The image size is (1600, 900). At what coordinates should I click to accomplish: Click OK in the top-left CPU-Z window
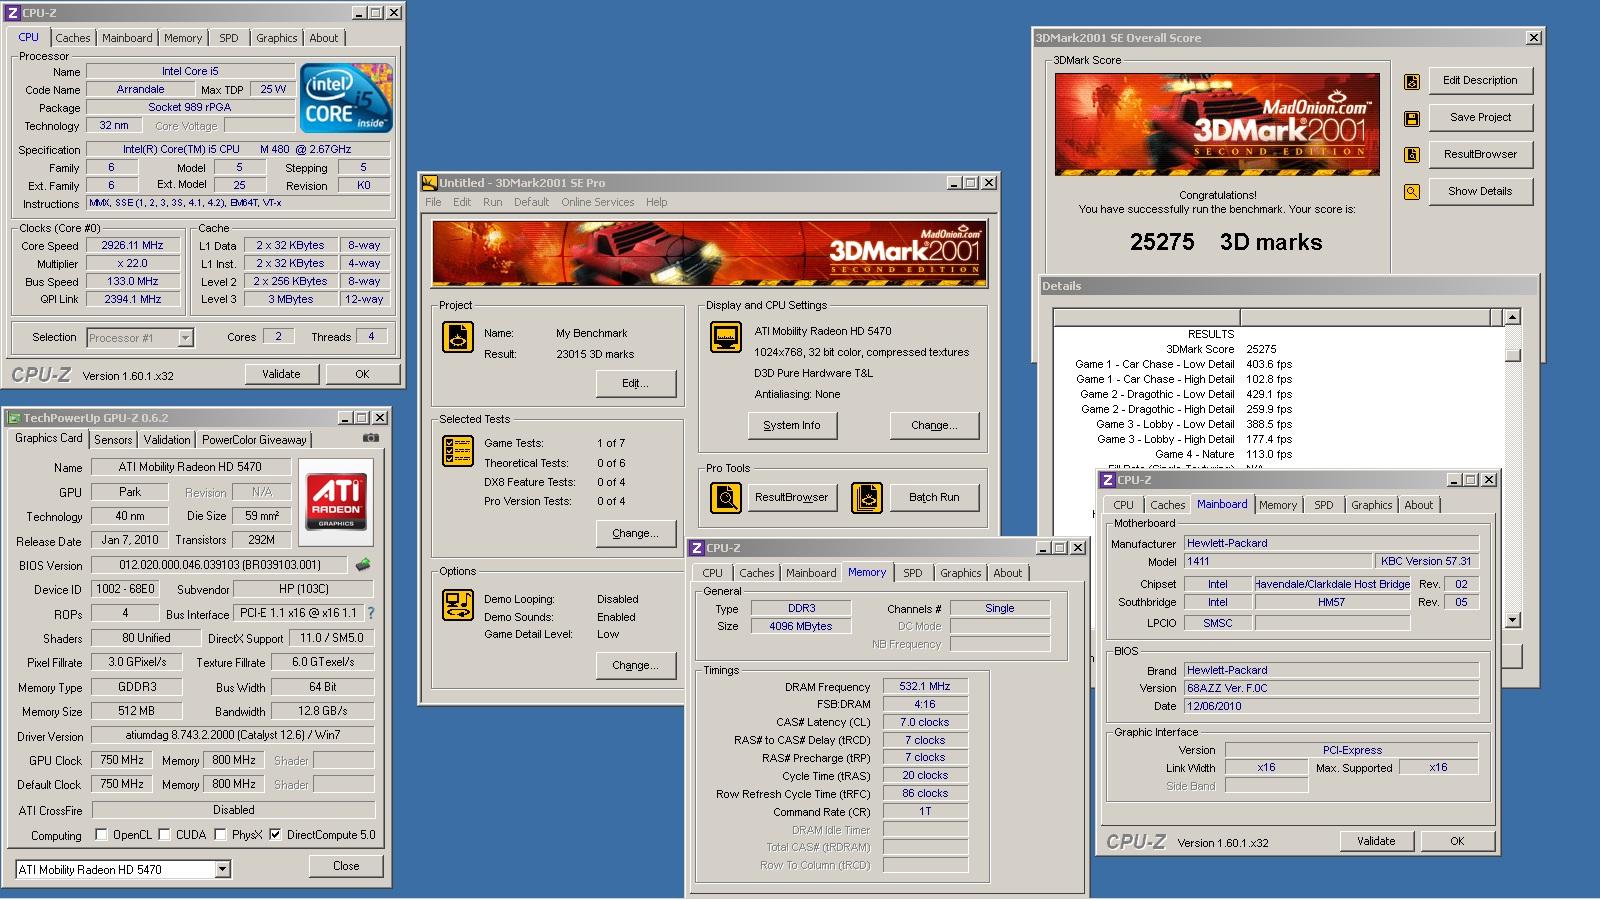[x=362, y=374]
